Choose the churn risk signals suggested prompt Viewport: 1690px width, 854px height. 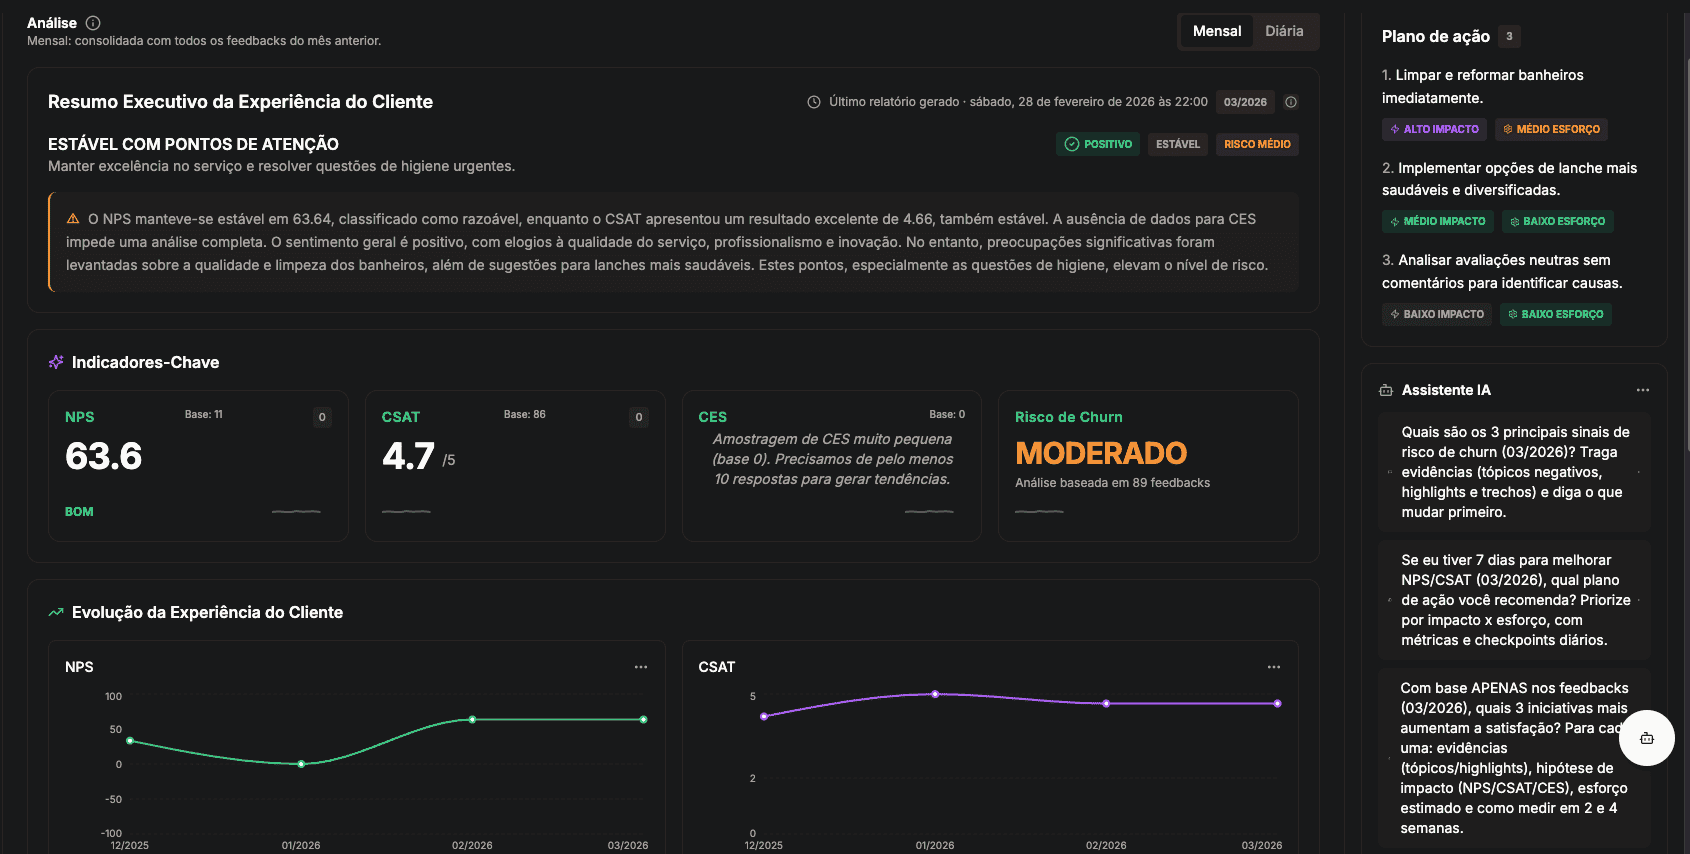[x=1514, y=472]
